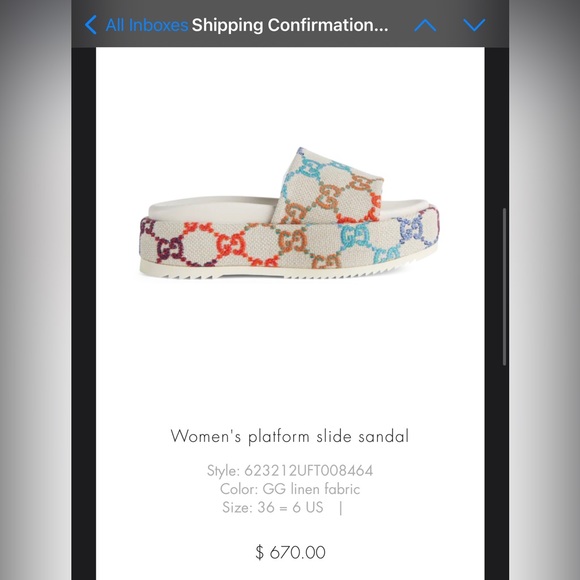Tap the back chevron arrow
Viewport: 580px width, 580px height.
[x=91, y=25]
